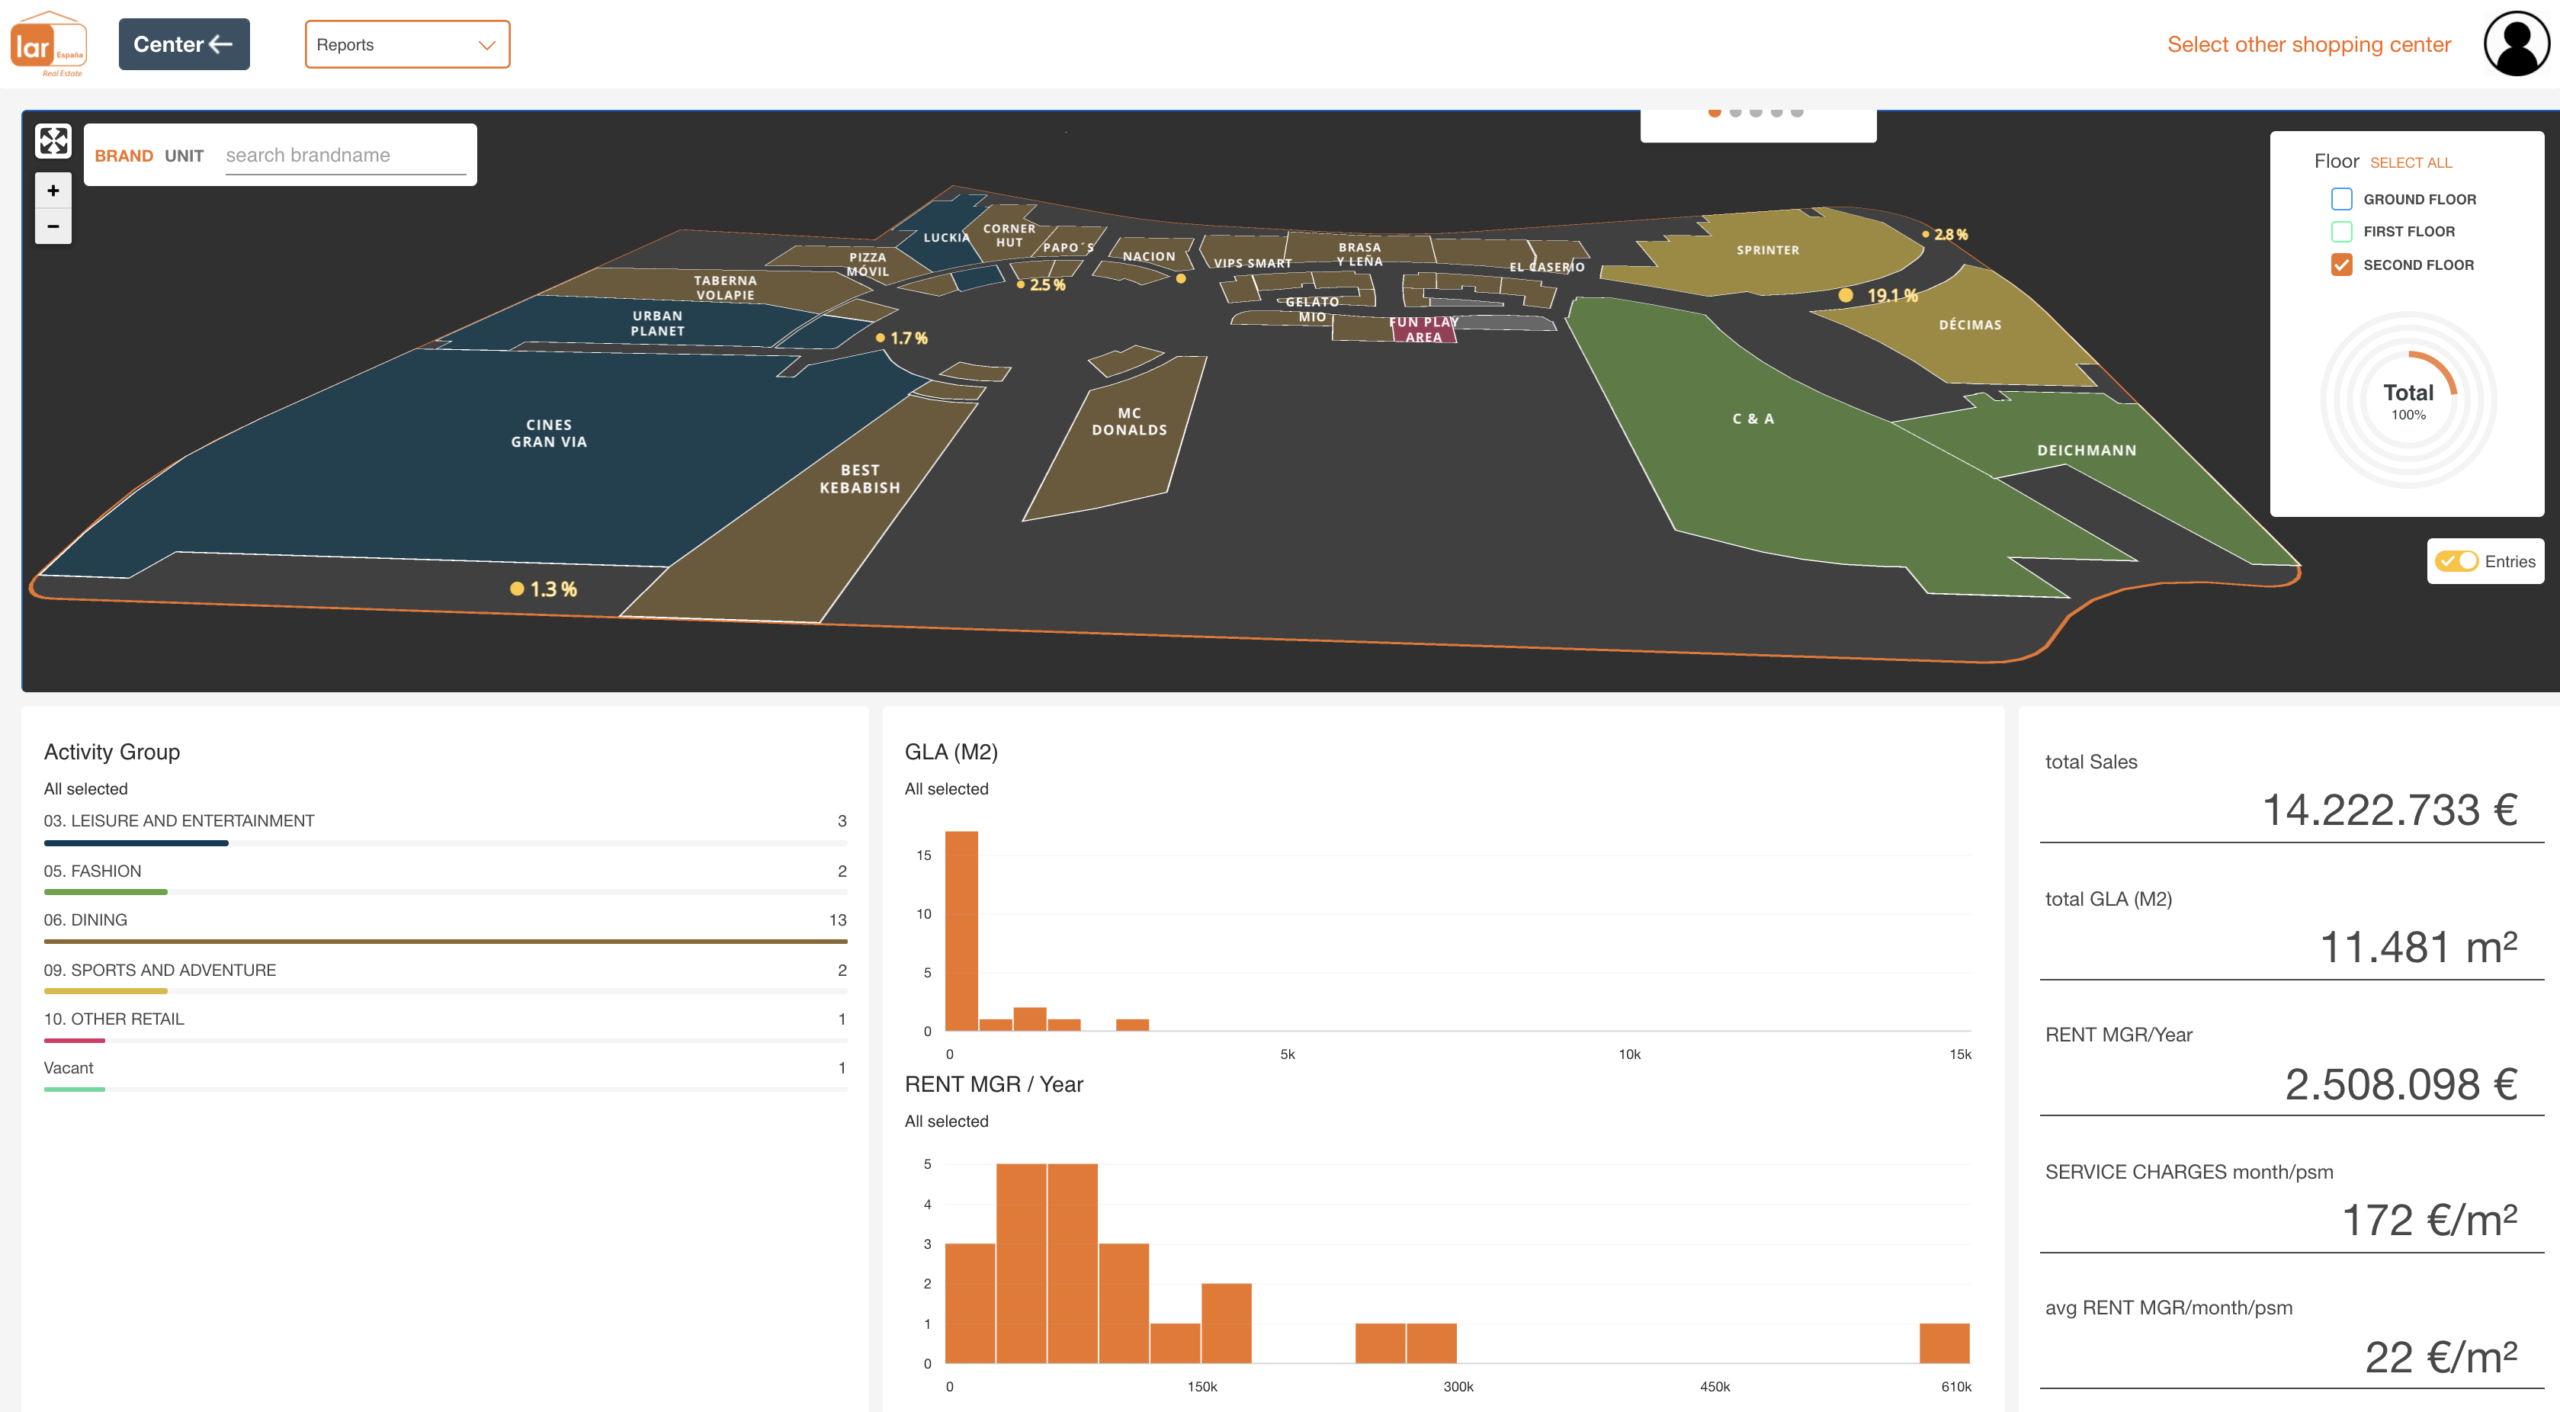Switch search mode to BRAND
This screenshot has width=2560, height=1412.
pos(124,155)
